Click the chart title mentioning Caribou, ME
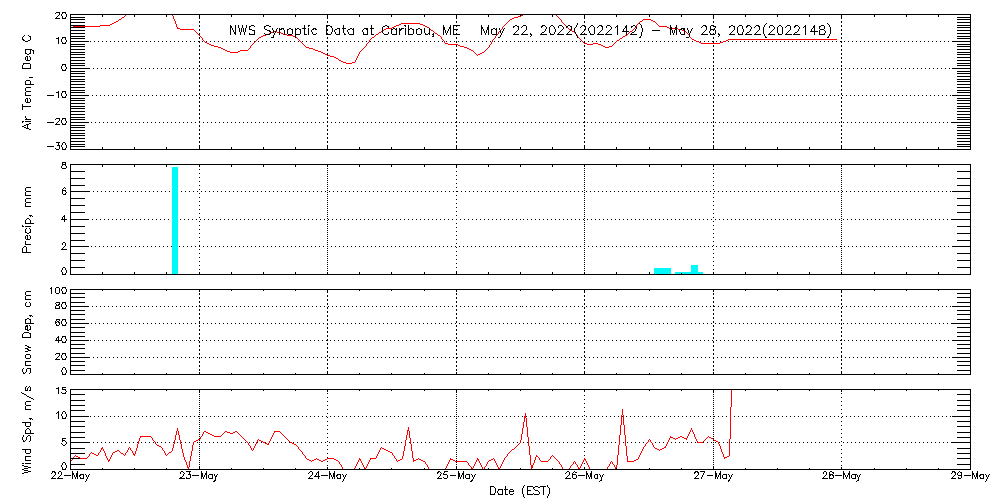Screen dimensions: 1000x500 pos(530,30)
